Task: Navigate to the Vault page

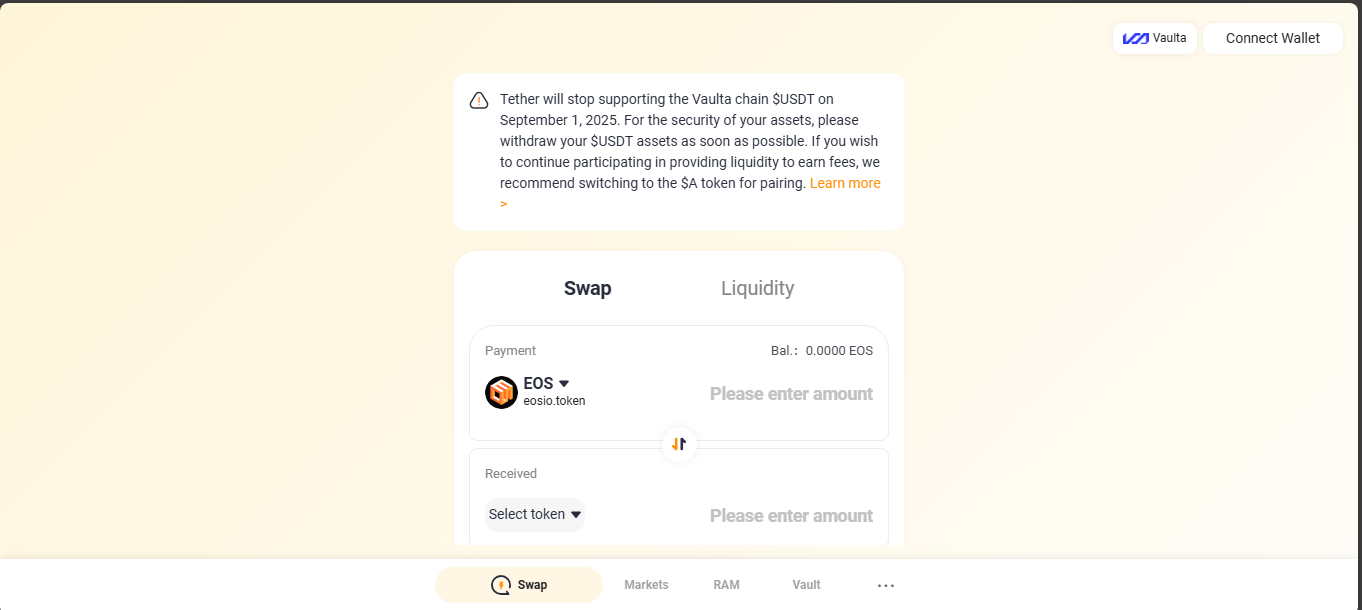Action: pyautogui.click(x=806, y=585)
